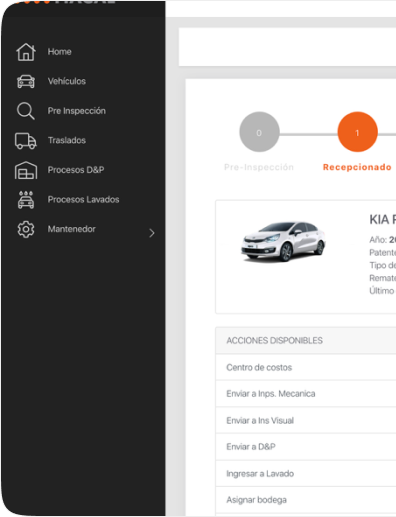Choose Enviar a D&P action
The image size is (396, 517).
pos(306,447)
